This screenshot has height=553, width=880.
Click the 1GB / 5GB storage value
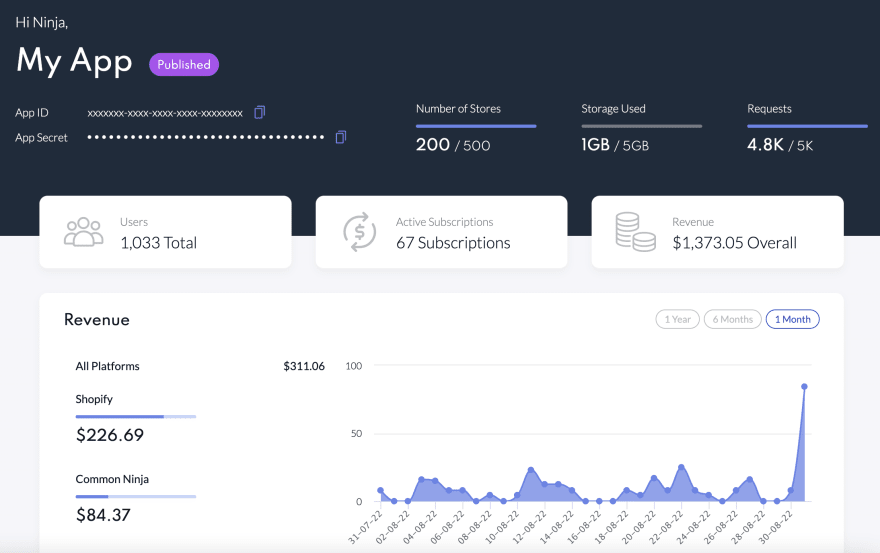coord(615,145)
